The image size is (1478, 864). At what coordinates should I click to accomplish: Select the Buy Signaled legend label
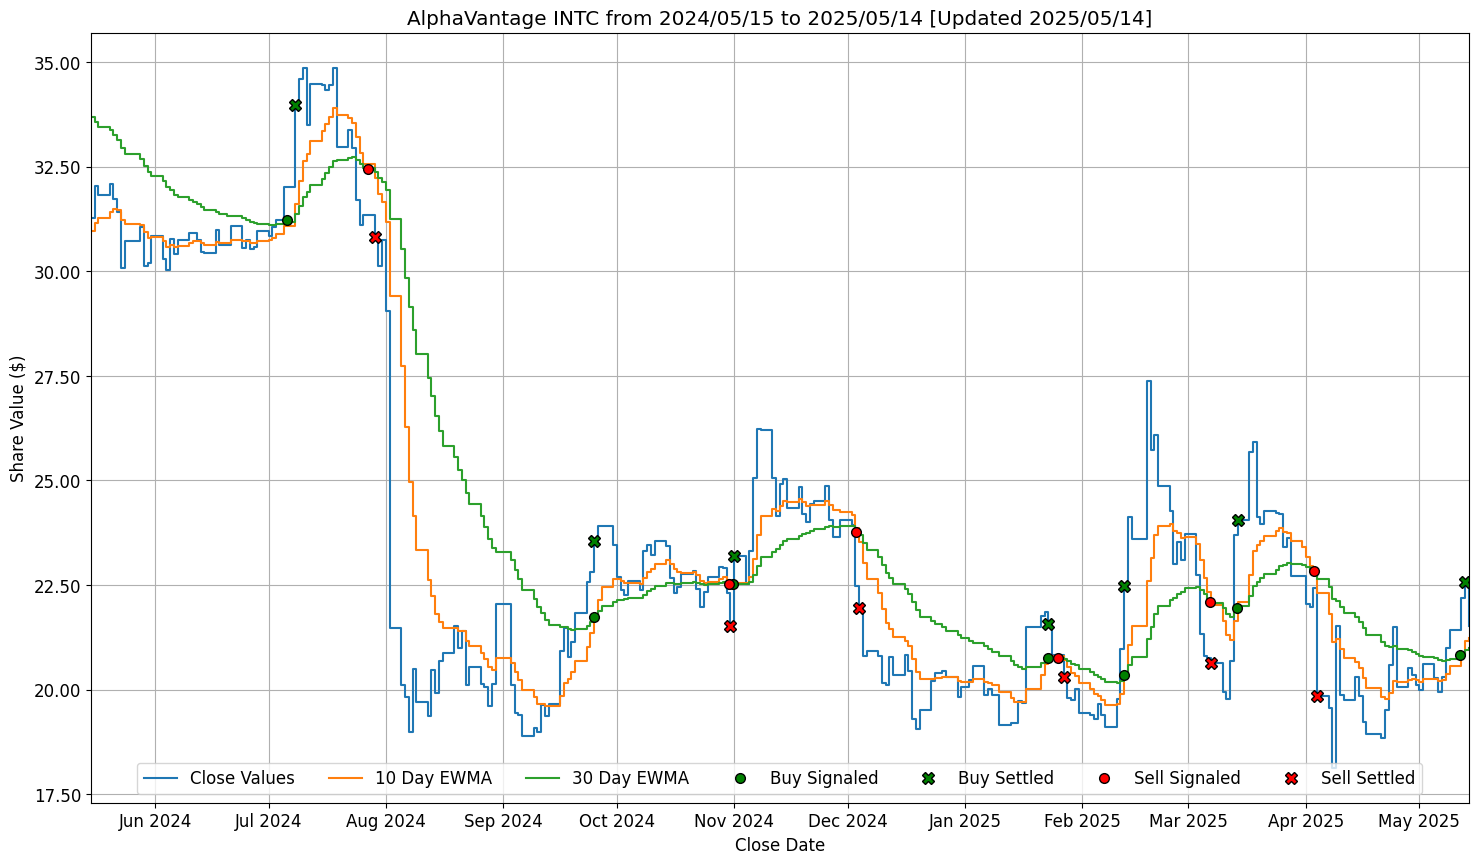(x=824, y=778)
